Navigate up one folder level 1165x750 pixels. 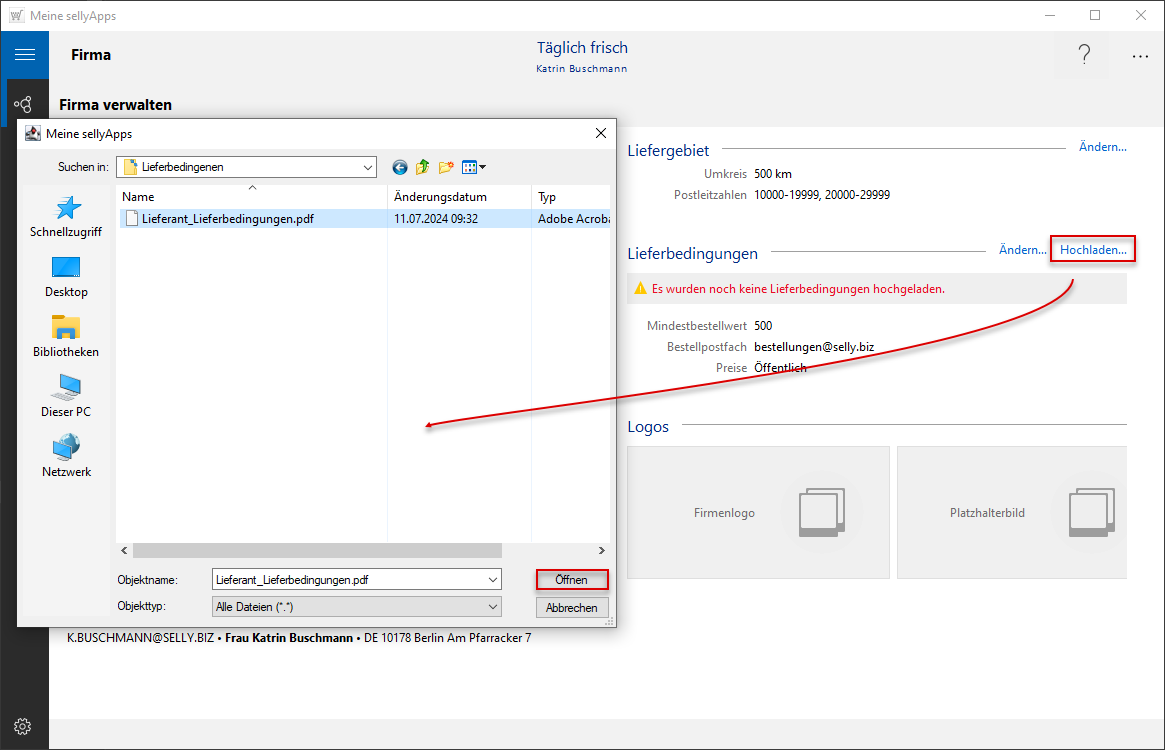[423, 167]
